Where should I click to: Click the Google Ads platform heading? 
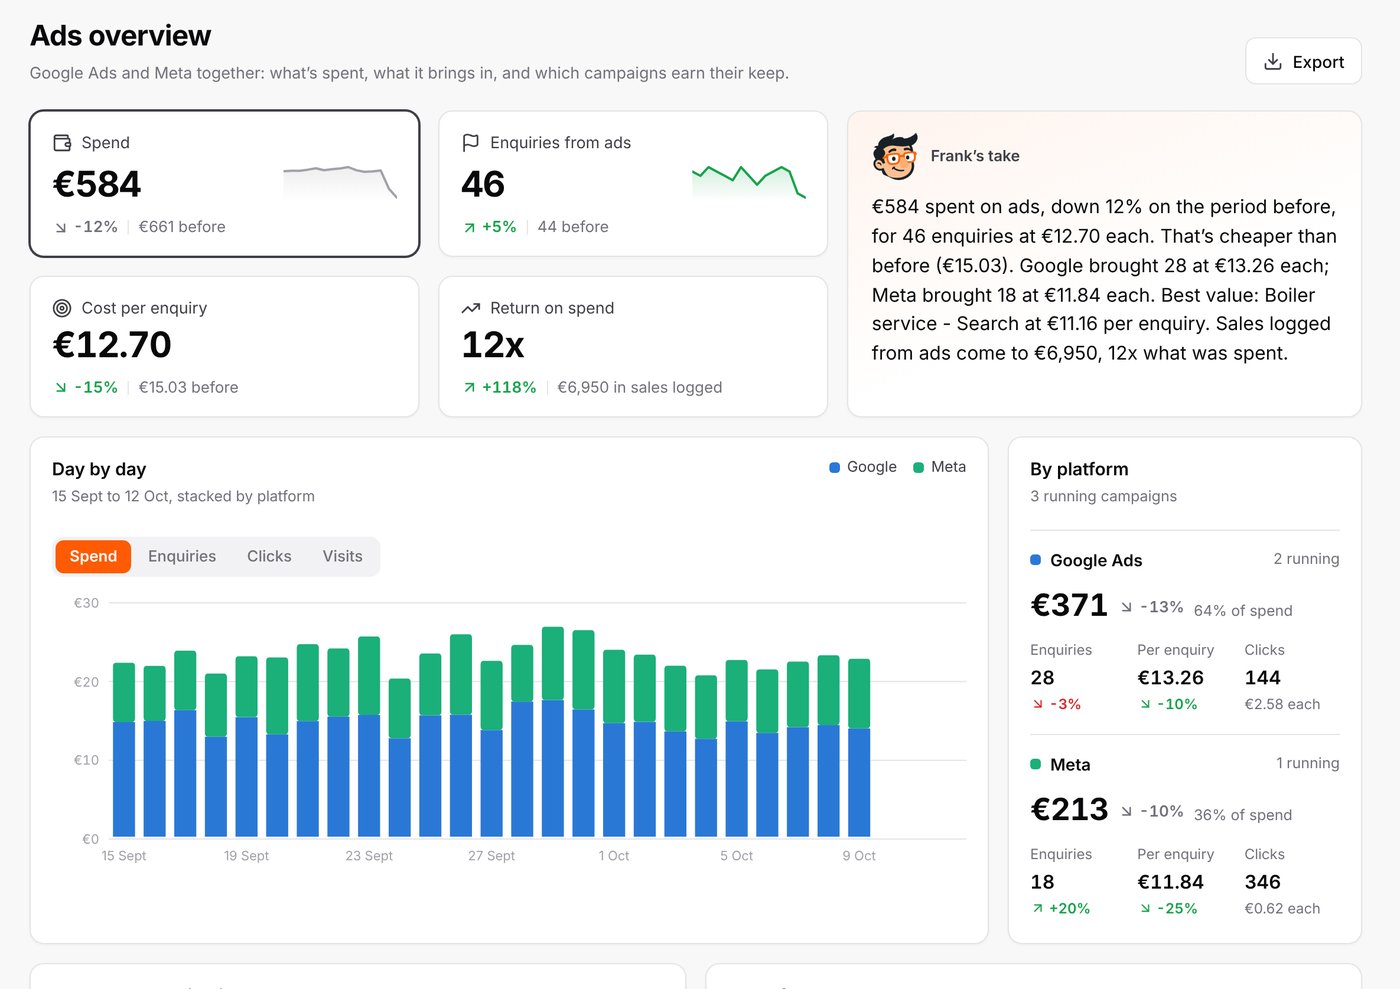(x=1096, y=560)
